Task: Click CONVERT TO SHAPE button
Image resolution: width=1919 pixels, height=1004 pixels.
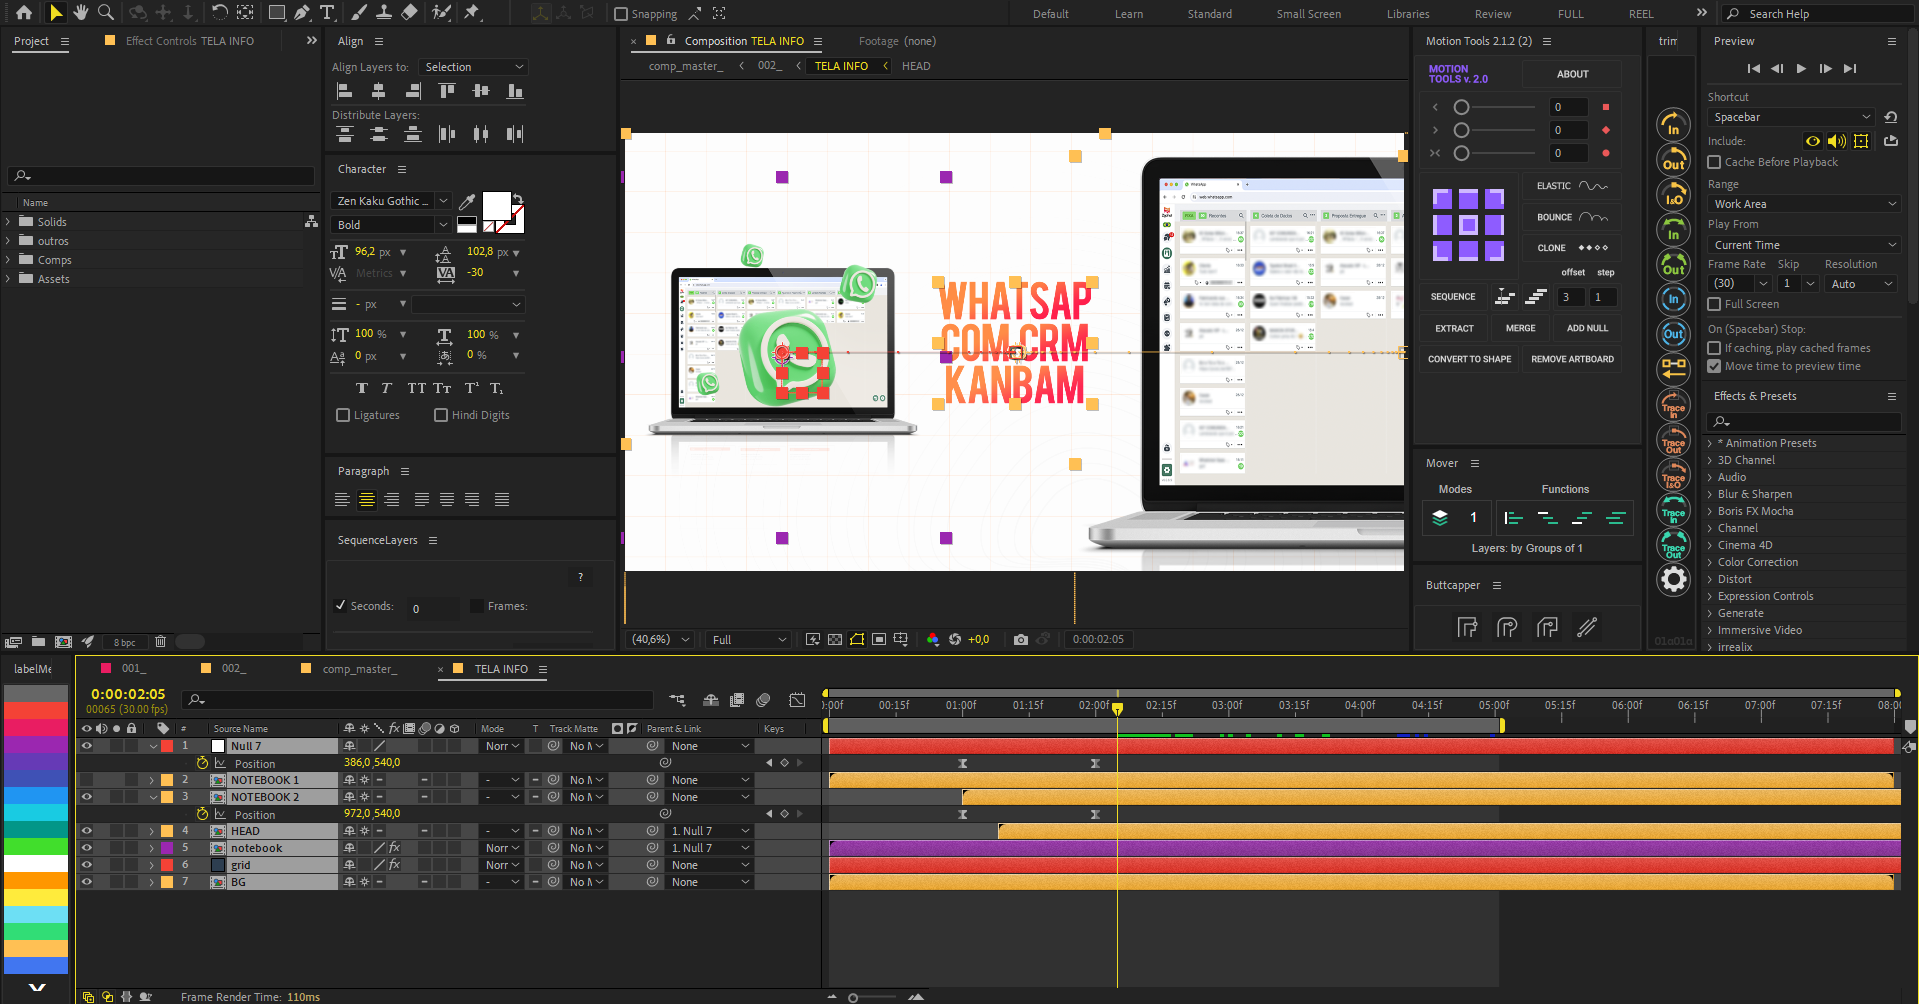Action: click(1469, 359)
